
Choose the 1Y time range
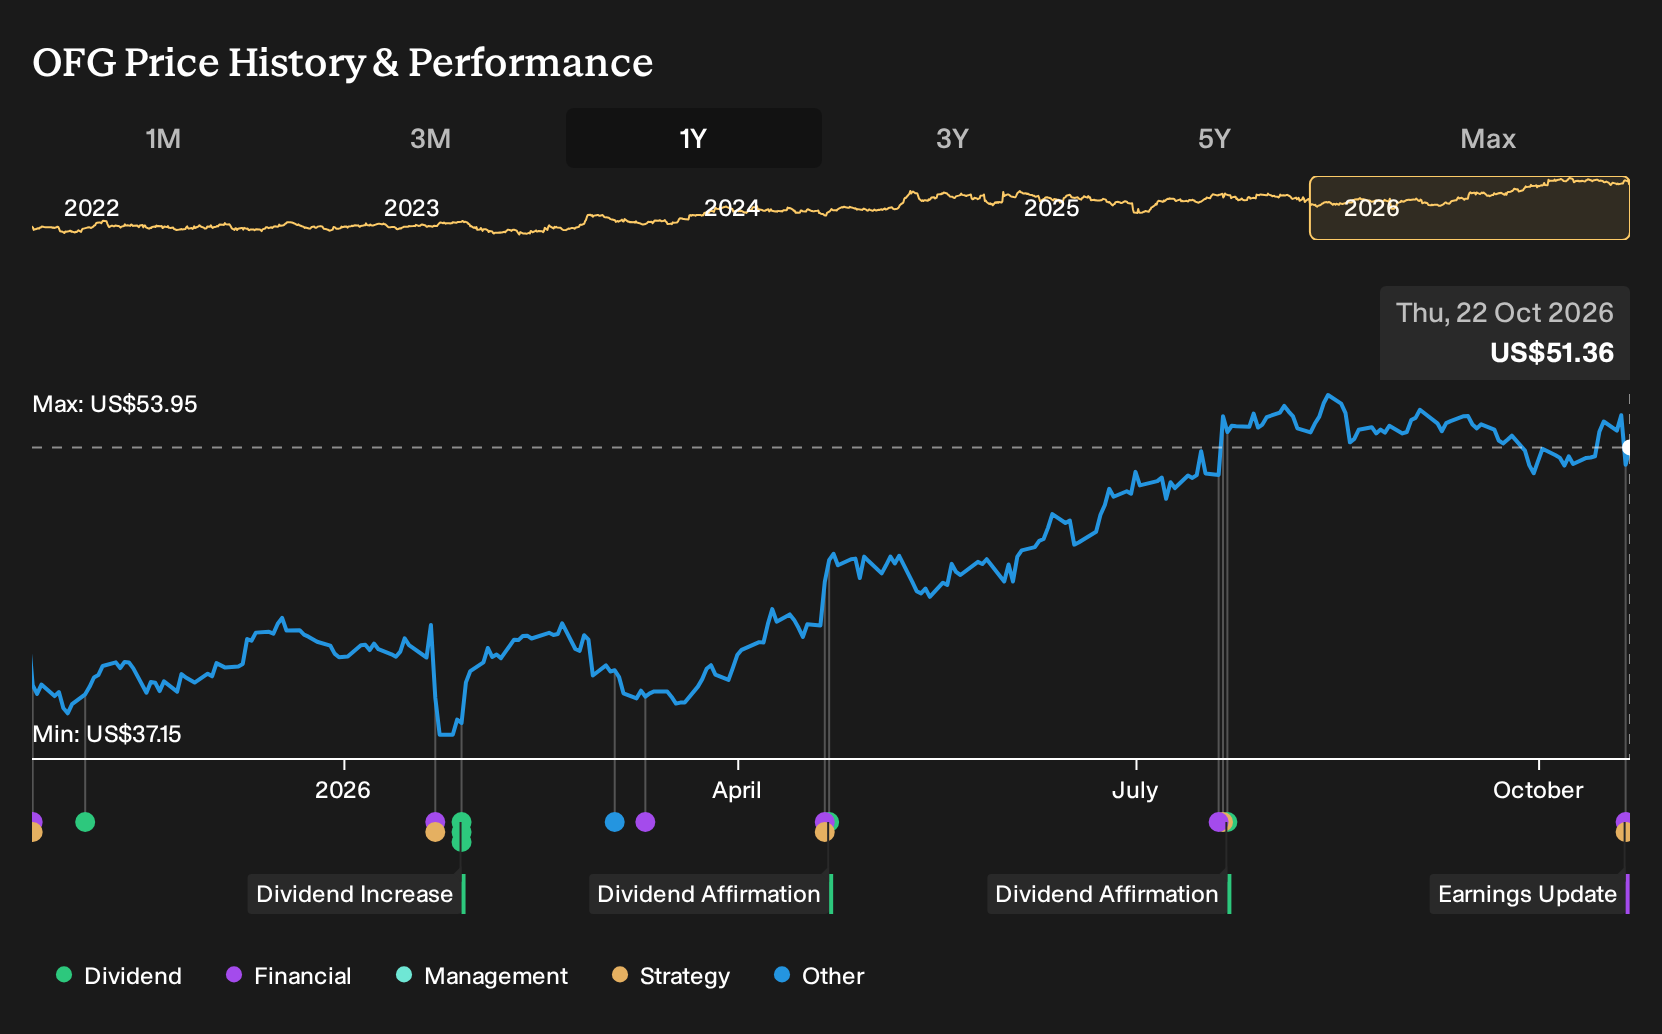tap(693, 138)
